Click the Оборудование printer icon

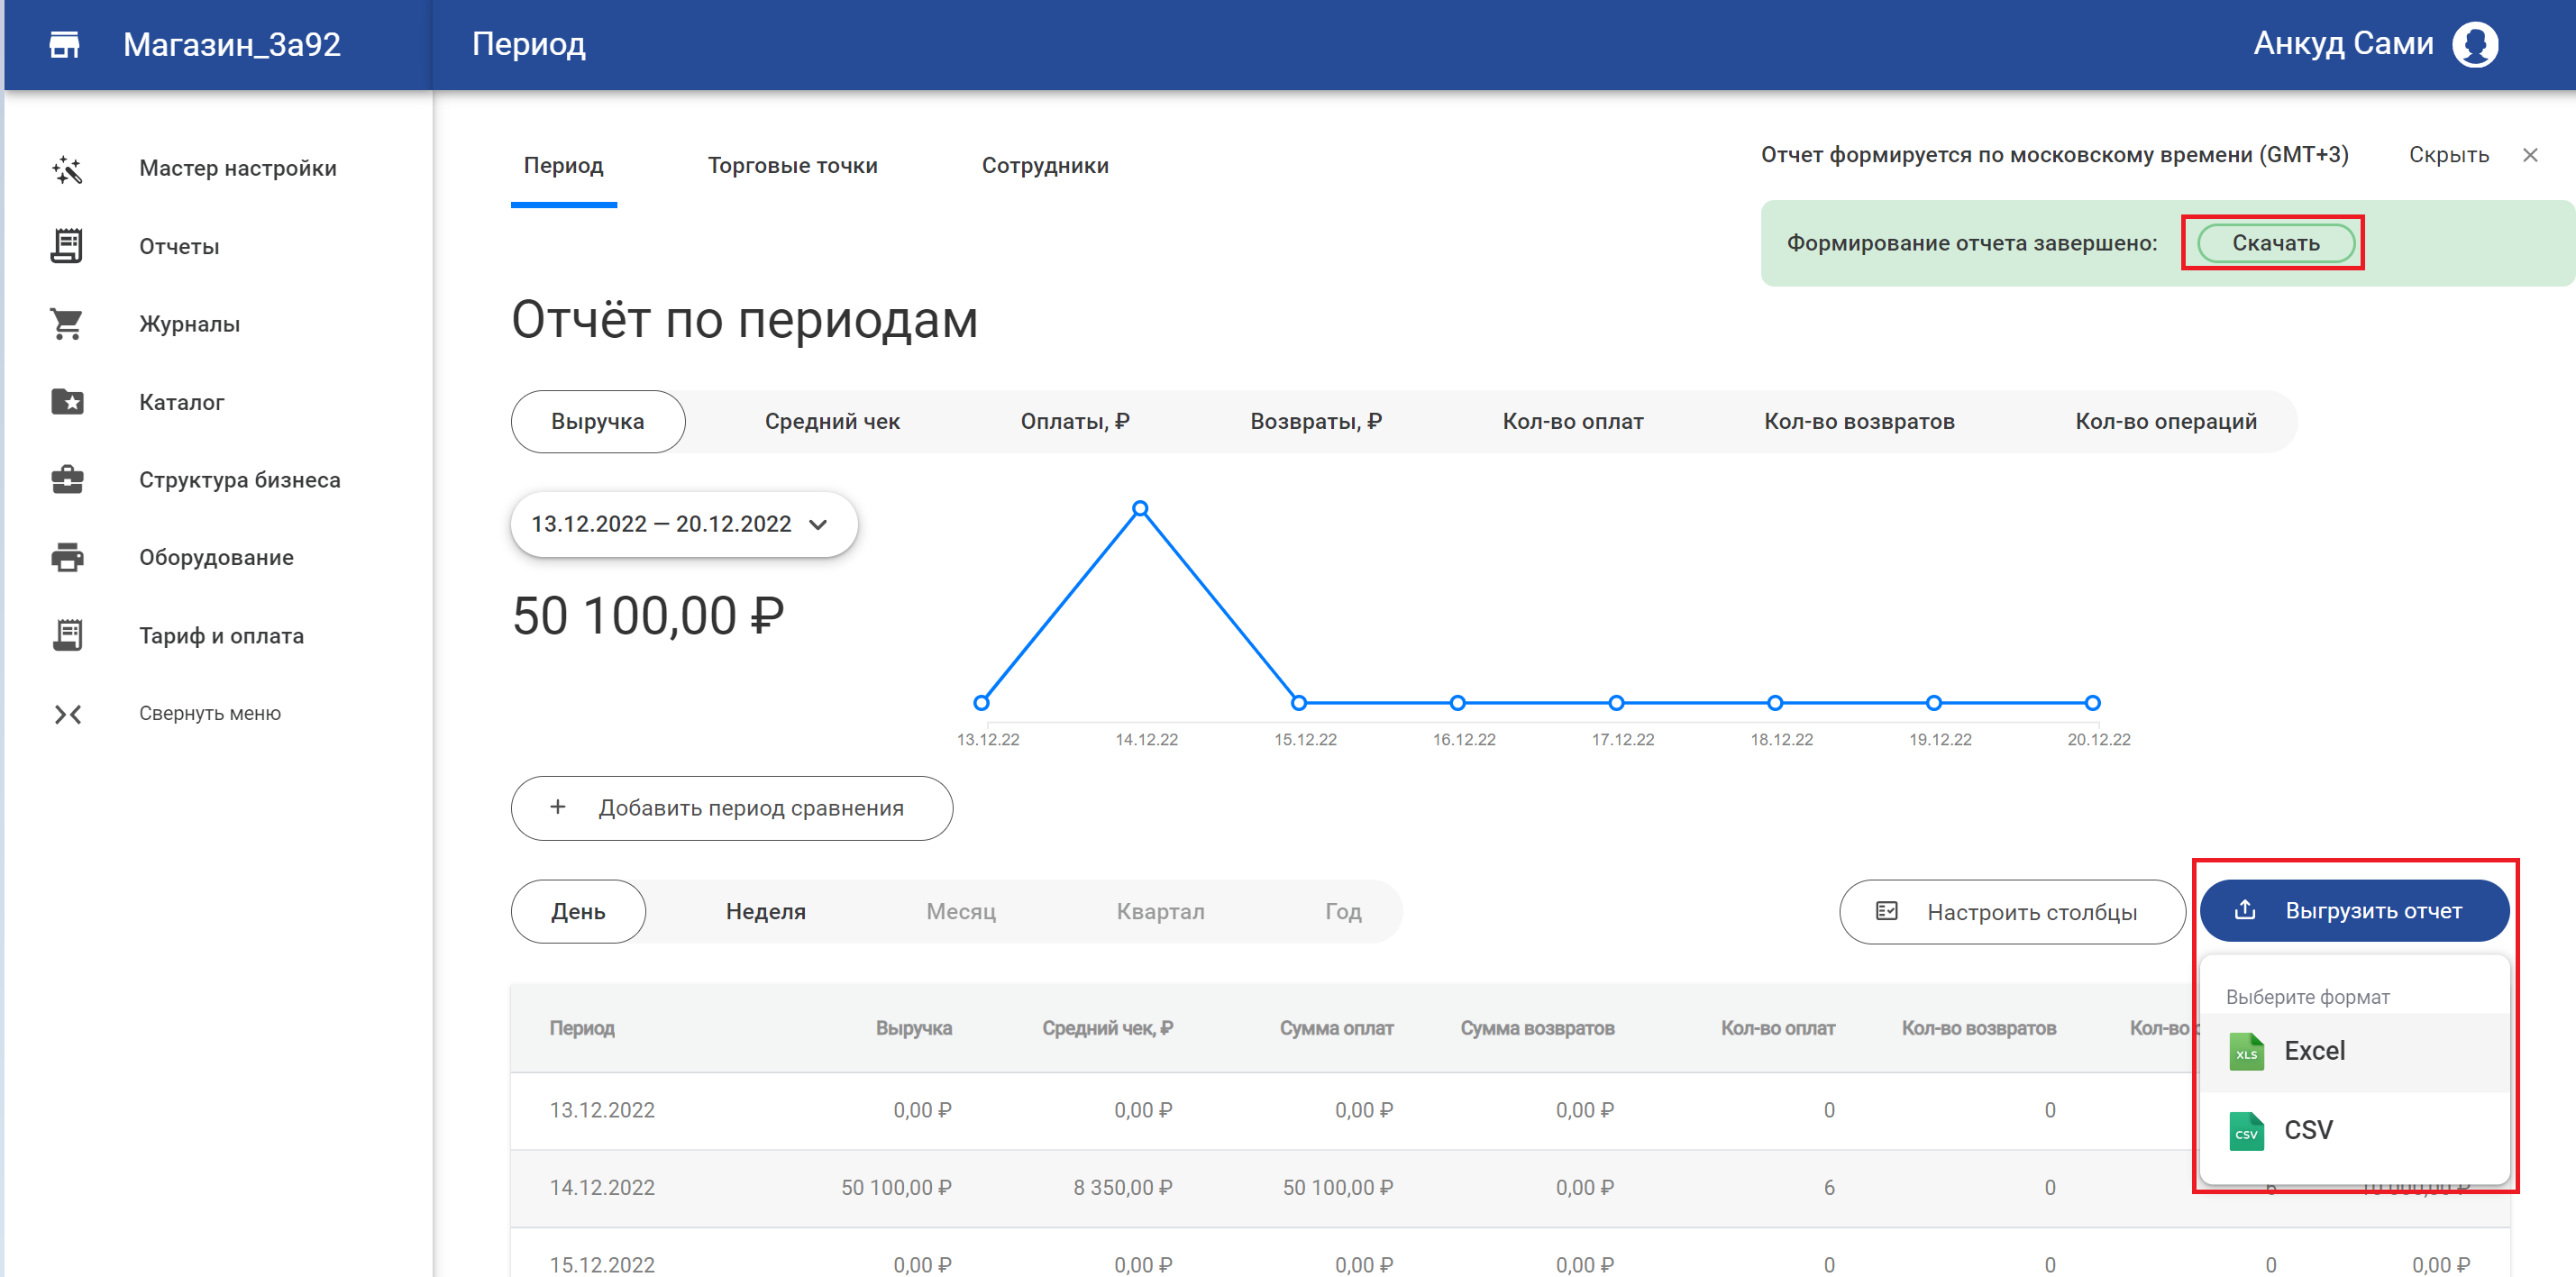tap(67, 557)
